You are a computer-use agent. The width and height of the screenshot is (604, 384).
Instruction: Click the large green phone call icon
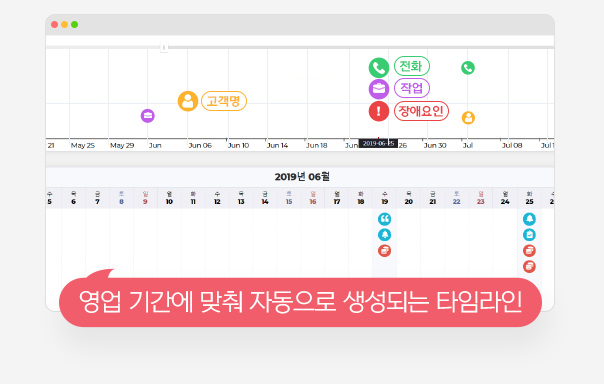379,68
